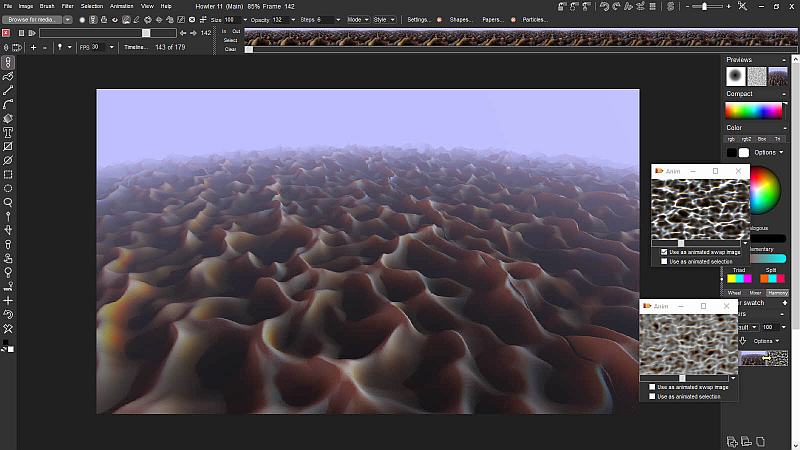Screen dimensions: 800x450
Task: Open the Filter menu
Action: pos(67,6)
